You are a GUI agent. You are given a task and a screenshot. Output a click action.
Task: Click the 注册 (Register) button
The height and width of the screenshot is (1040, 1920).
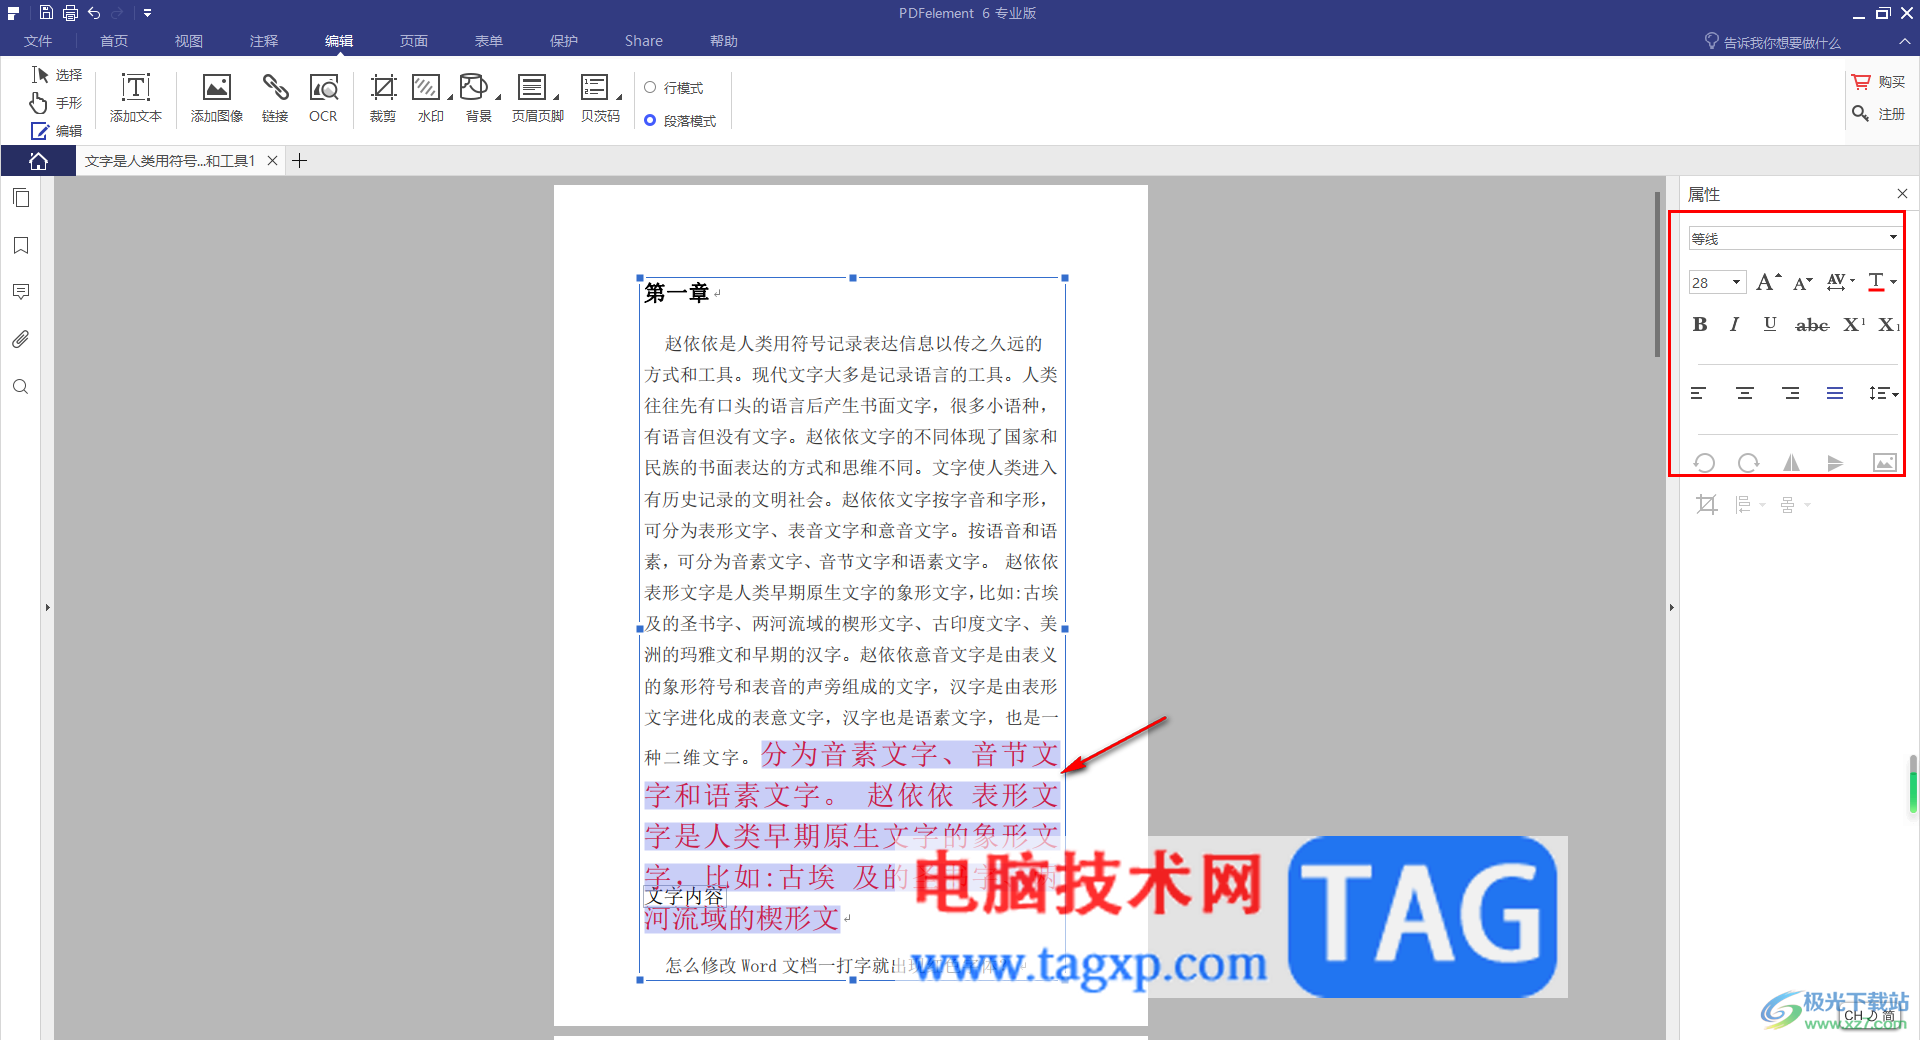click(1878, 114)
